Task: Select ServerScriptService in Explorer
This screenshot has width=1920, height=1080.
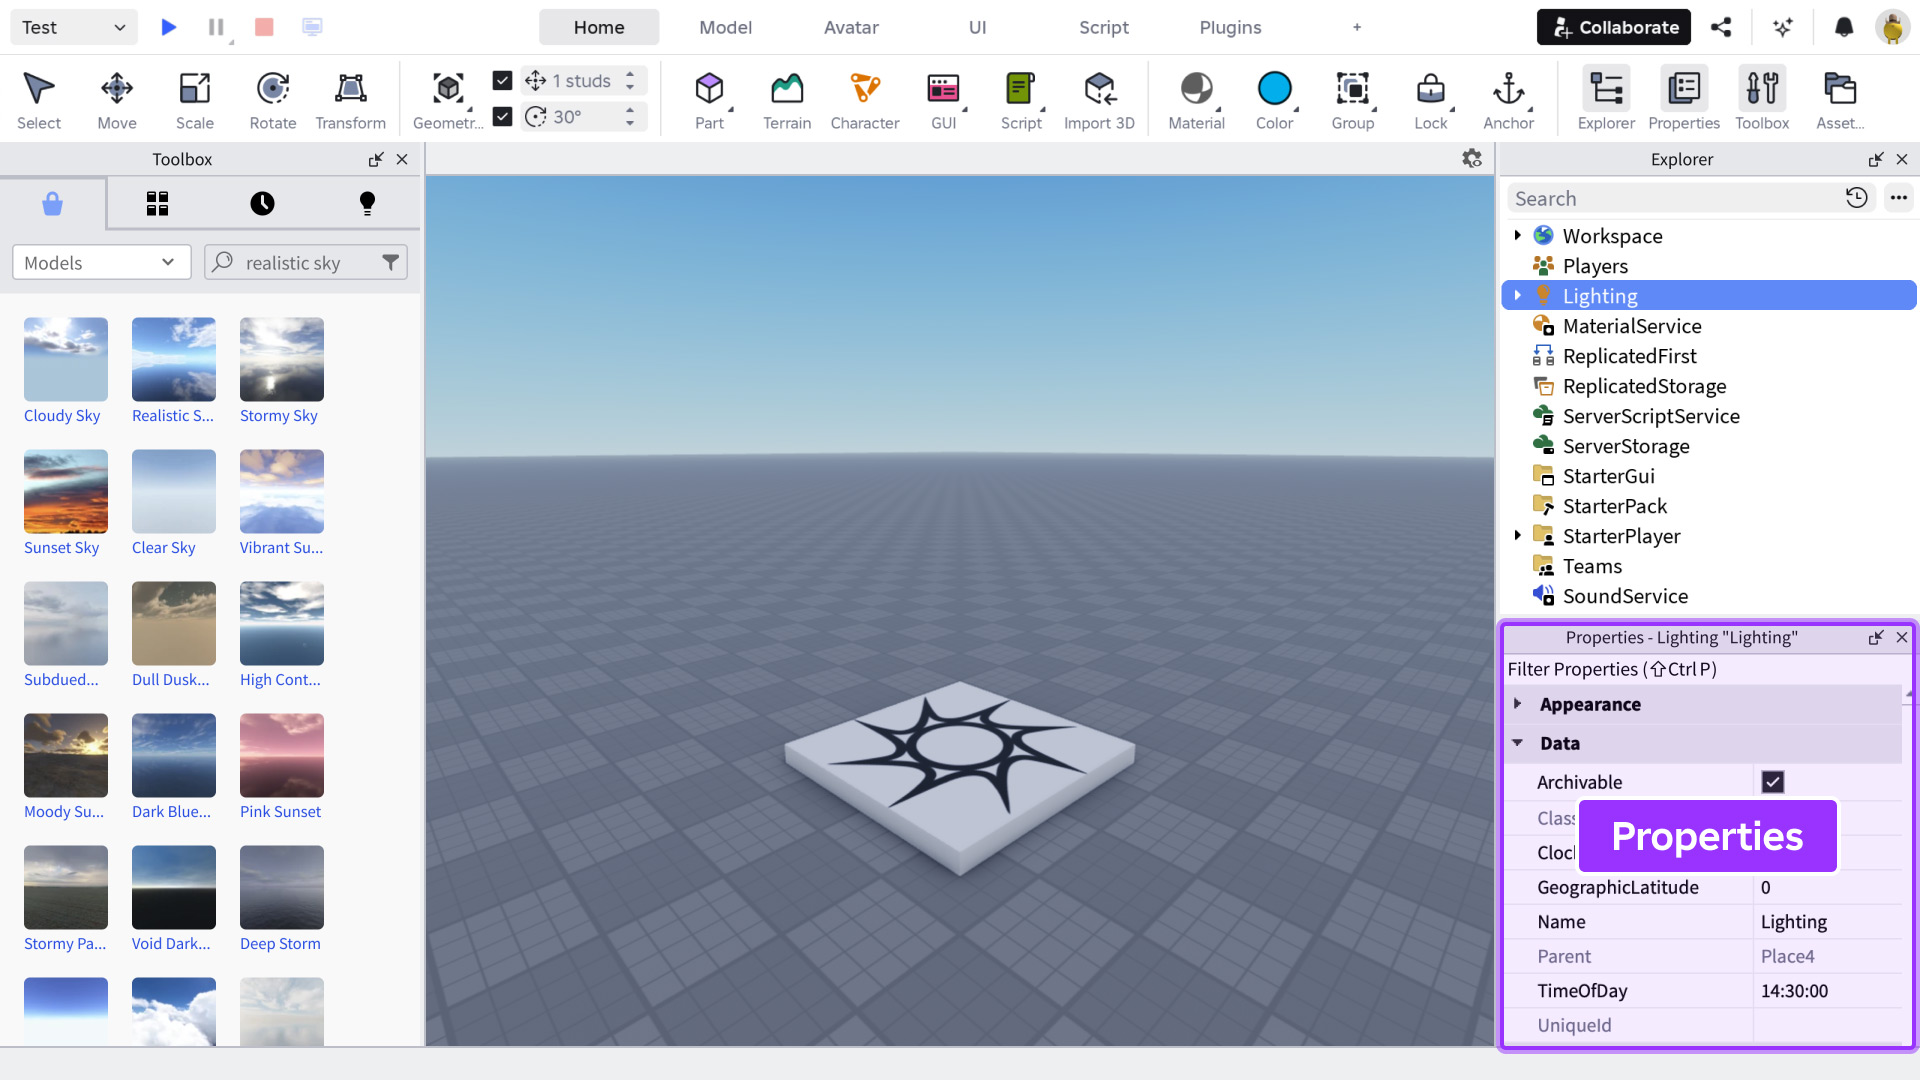Action: [1650, 416]
